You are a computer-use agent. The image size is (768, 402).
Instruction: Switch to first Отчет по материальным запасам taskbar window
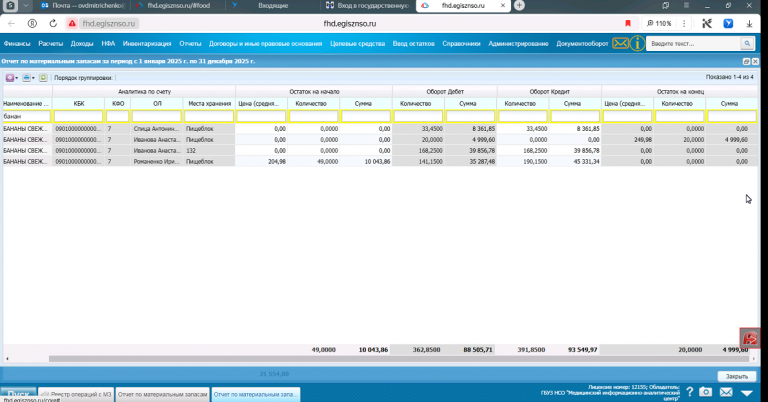163,394
